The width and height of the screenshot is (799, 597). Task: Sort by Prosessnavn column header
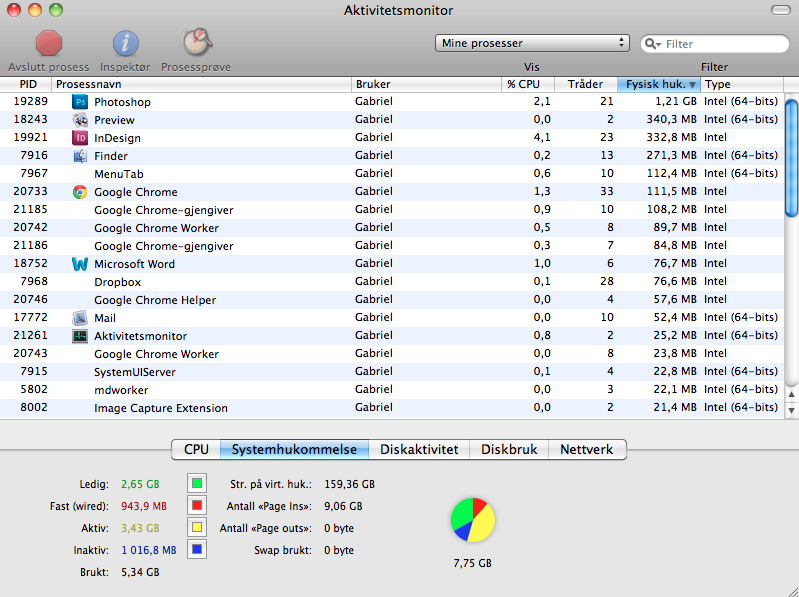(201, 85)
